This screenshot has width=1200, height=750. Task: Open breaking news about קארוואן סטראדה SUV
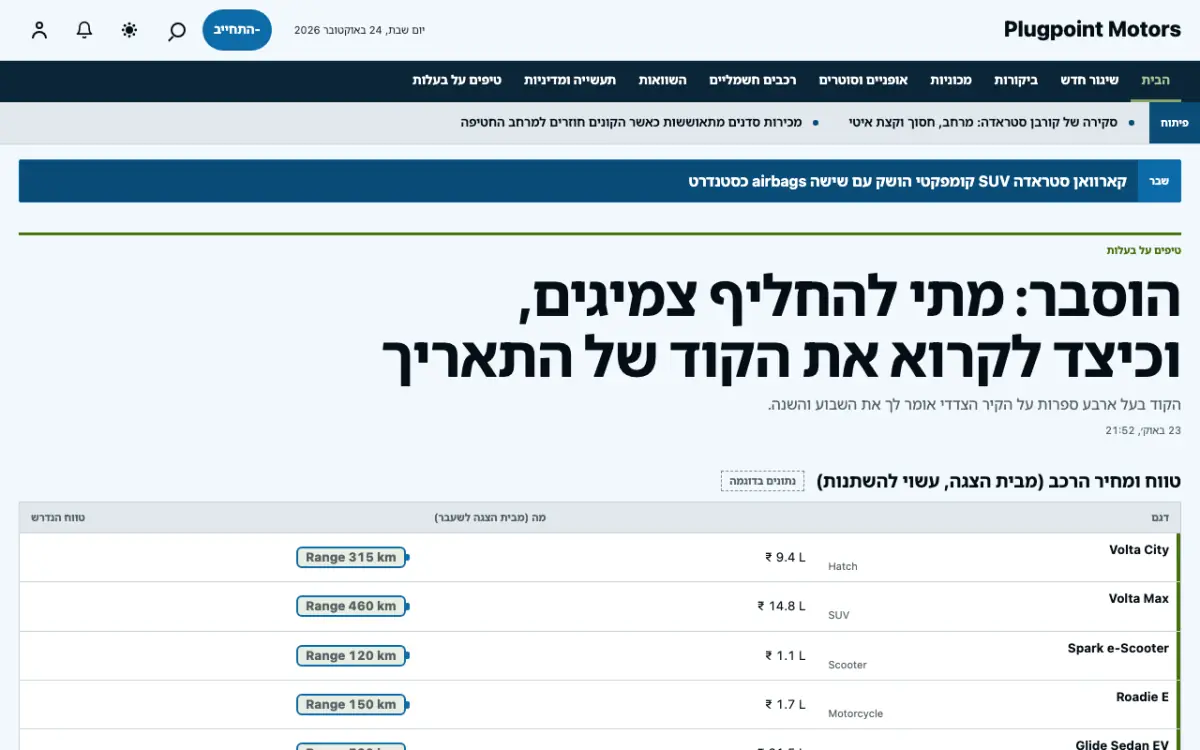pyautogui.click(x=908, y=181)
